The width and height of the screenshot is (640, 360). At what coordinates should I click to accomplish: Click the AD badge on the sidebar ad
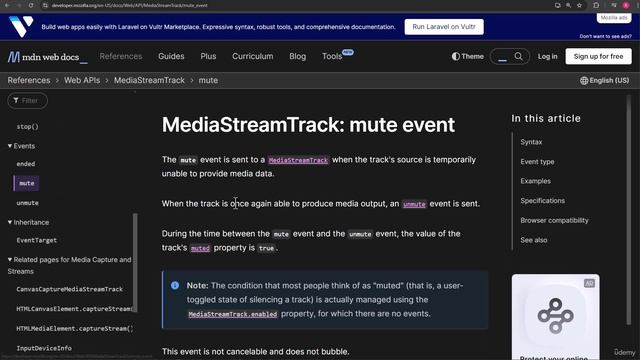589,283
